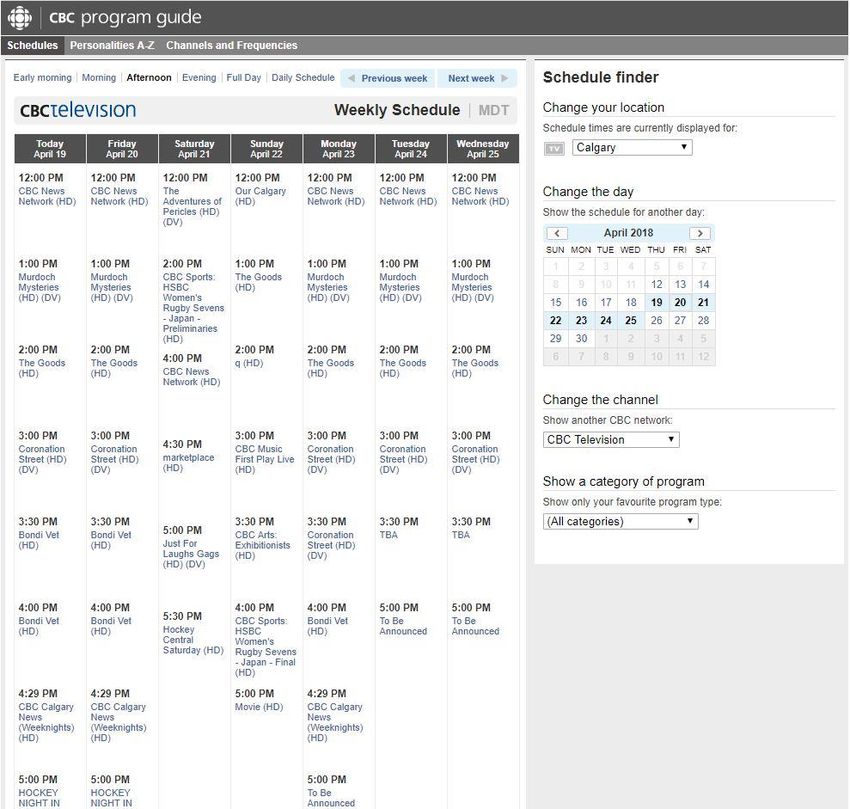Click the Schedule finder heading
The image size is (850, 809).
click(x=601, y=78)
